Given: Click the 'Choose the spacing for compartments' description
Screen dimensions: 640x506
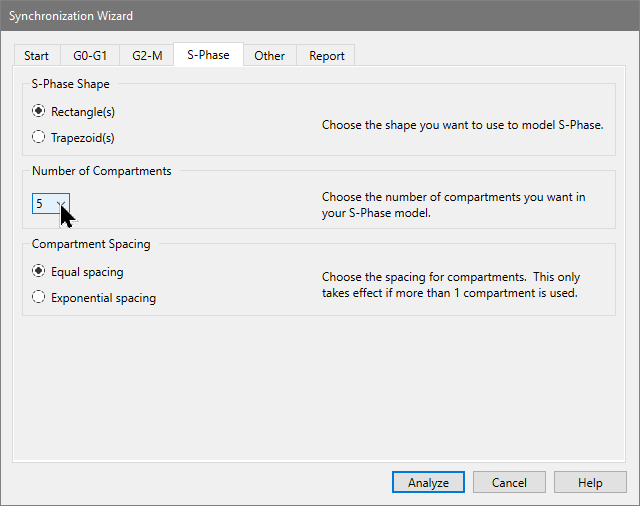Looking at the screenshot, I should (451, 285).
